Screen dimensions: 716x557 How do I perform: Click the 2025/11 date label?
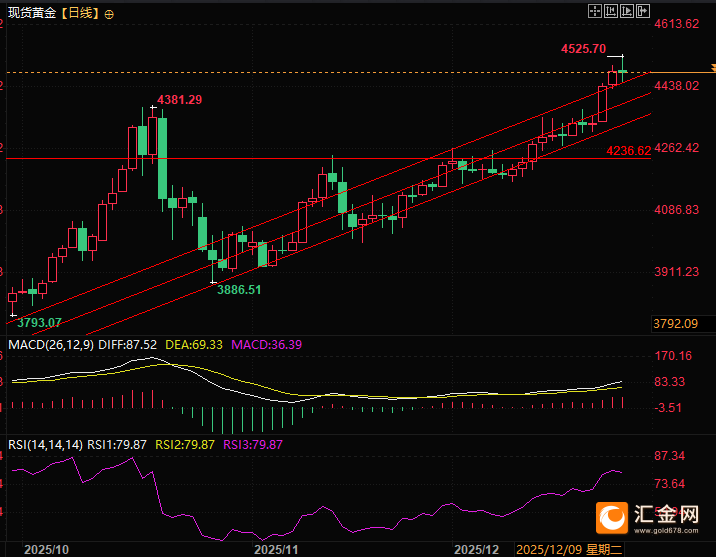click(276, 549)
